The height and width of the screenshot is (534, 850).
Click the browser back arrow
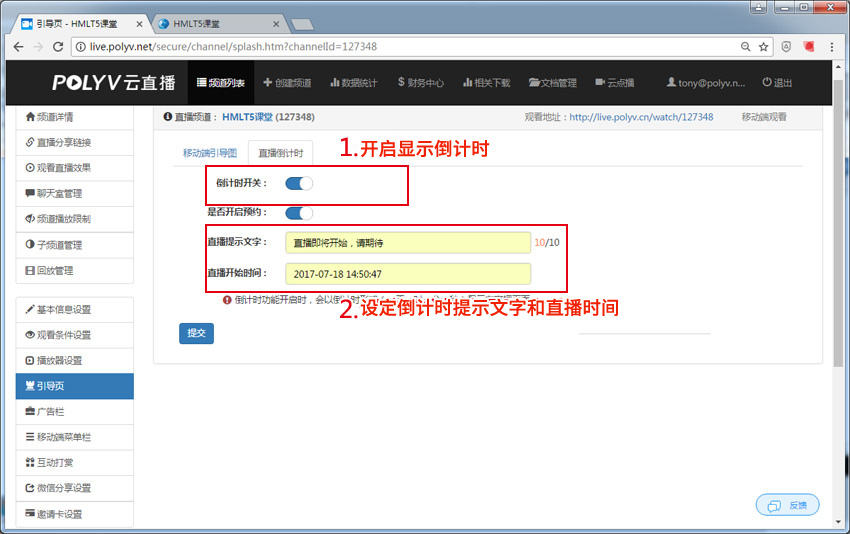(x=19, y=47)
